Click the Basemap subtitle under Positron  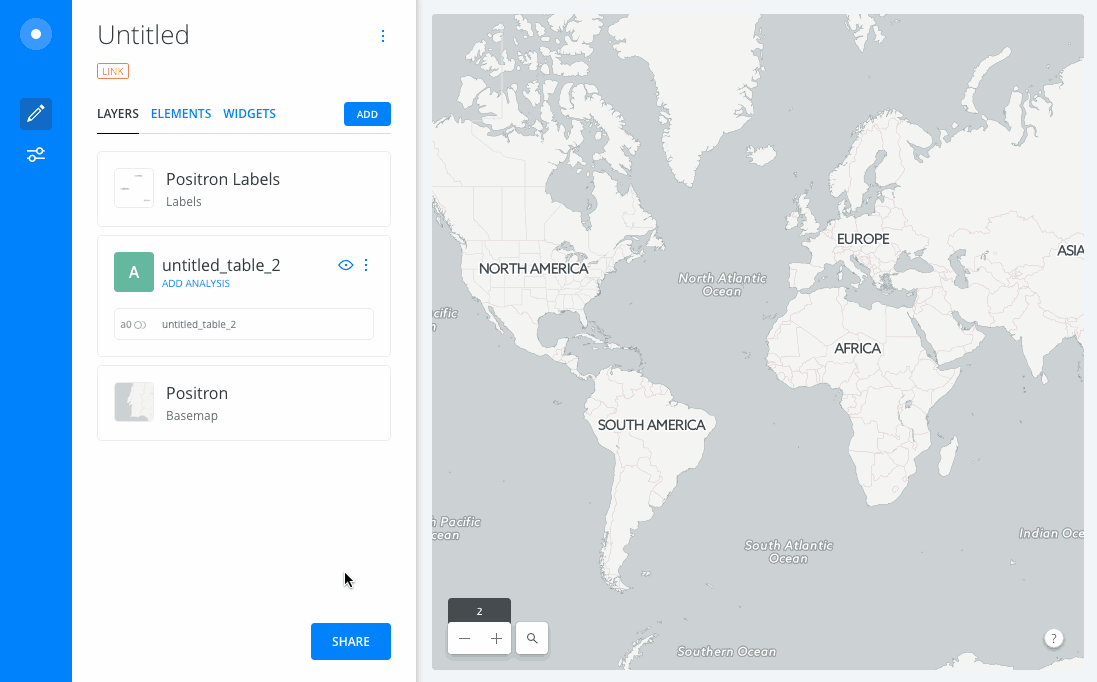(192, 415)
